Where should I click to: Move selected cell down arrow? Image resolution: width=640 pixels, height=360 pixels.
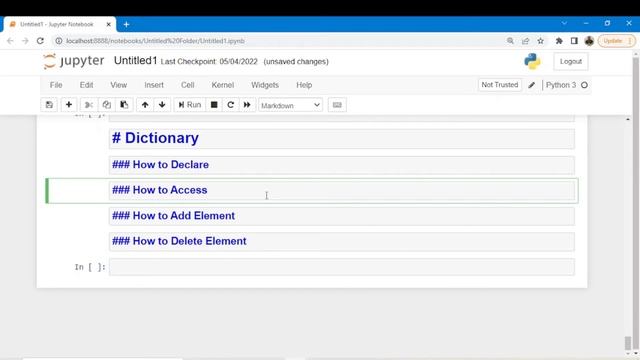click(x=162, y=105)
